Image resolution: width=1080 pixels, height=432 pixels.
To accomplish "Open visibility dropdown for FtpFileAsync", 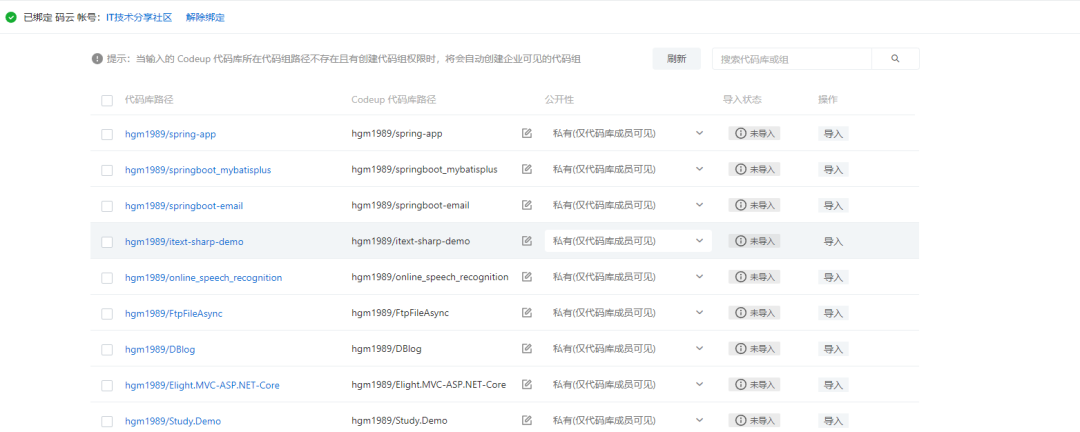I will 628,312.
